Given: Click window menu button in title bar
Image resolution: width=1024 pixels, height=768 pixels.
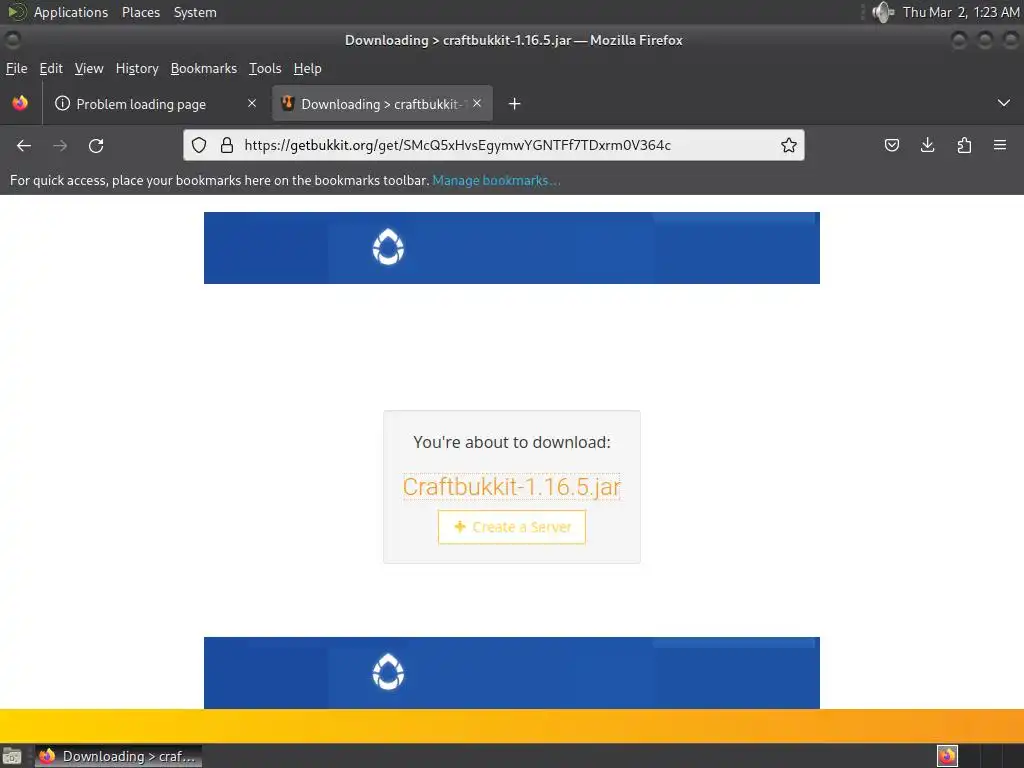Looking at the screenshot, I should [12, 40].
